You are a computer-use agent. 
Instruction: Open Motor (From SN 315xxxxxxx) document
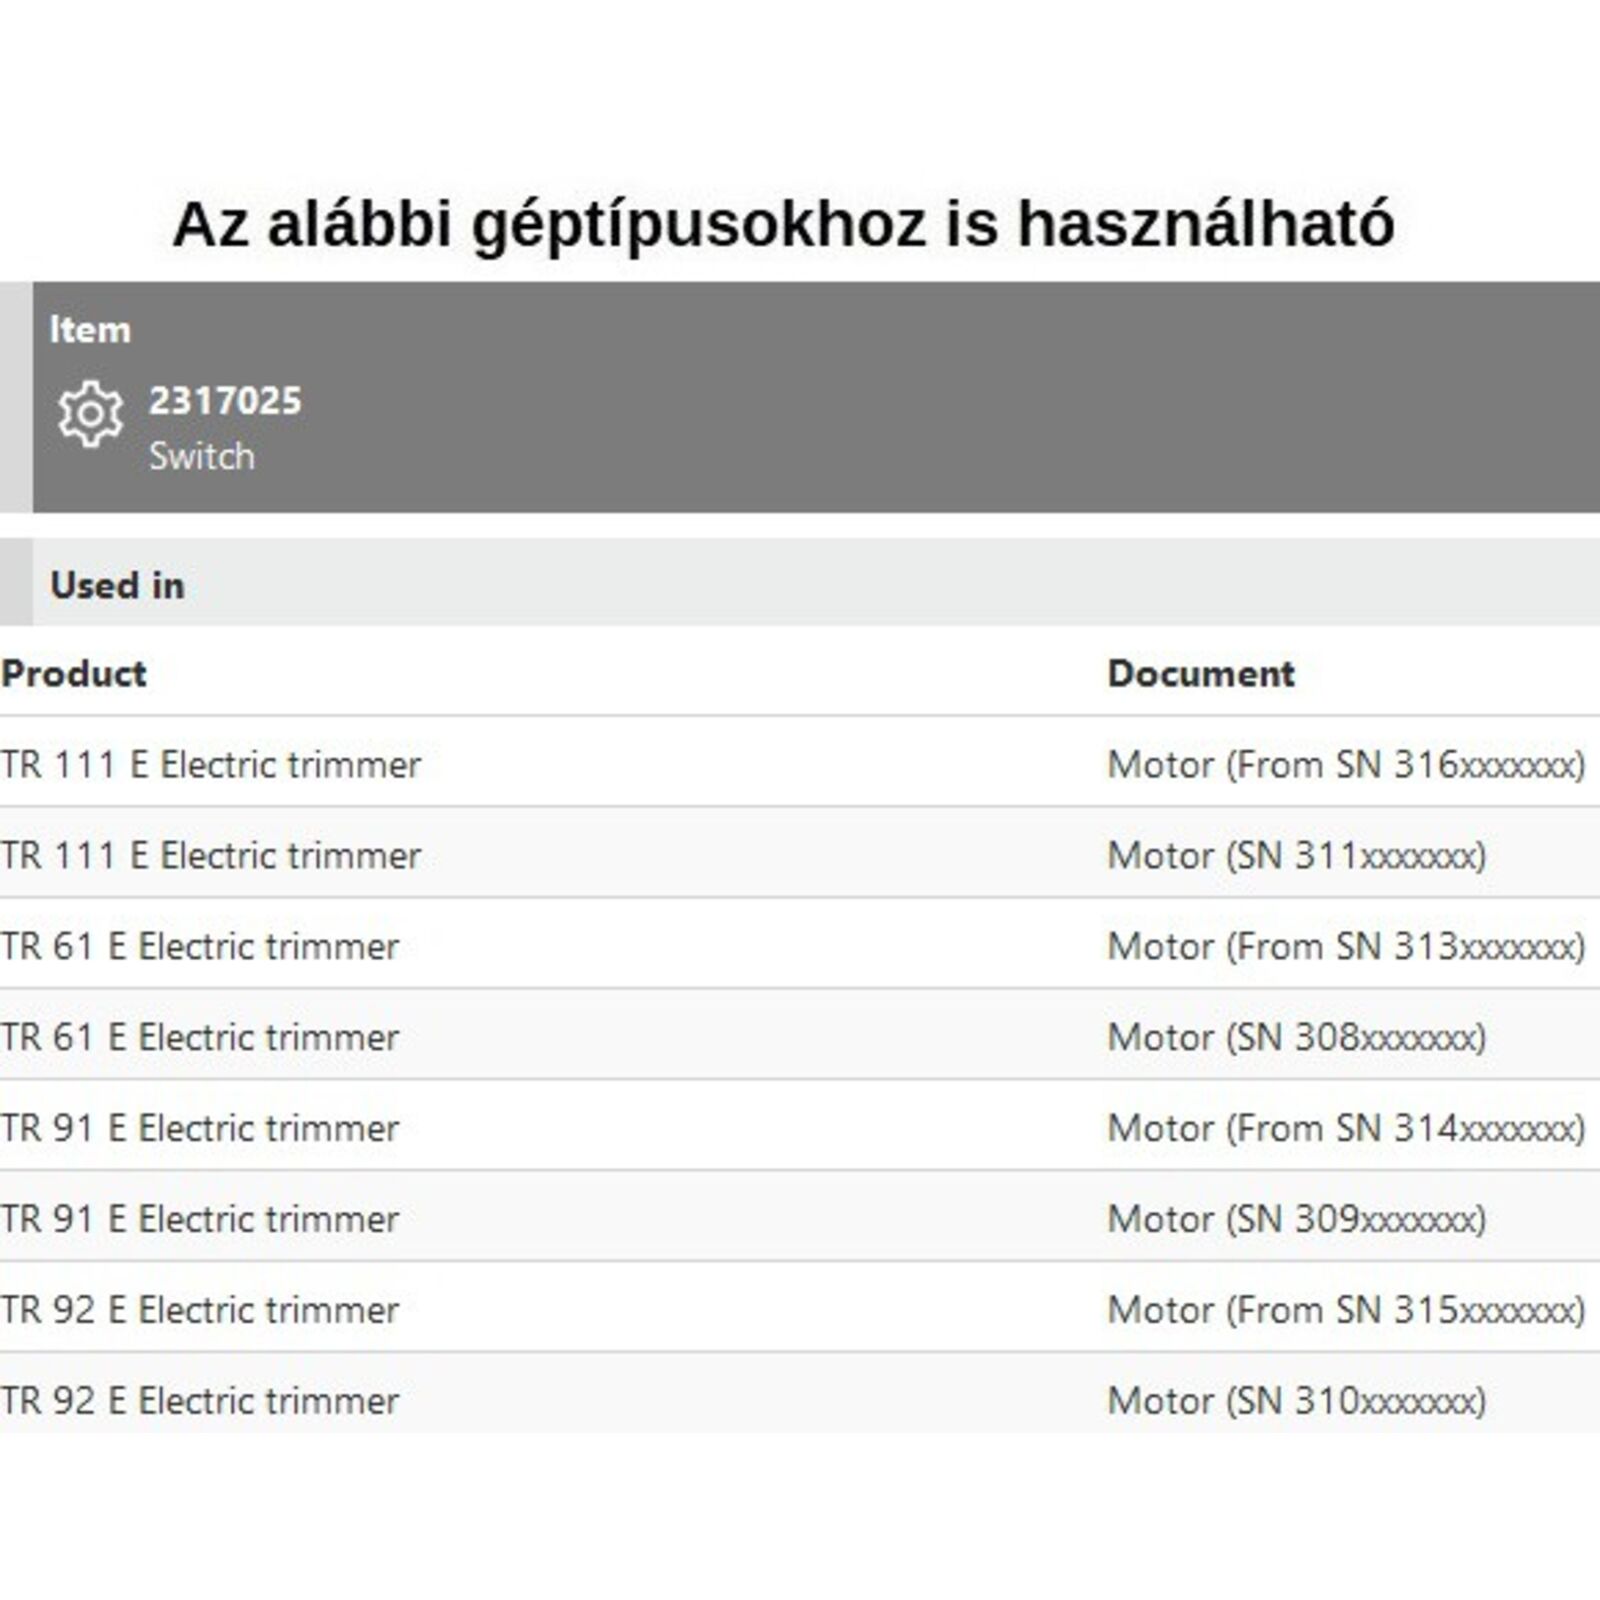1346,1311
